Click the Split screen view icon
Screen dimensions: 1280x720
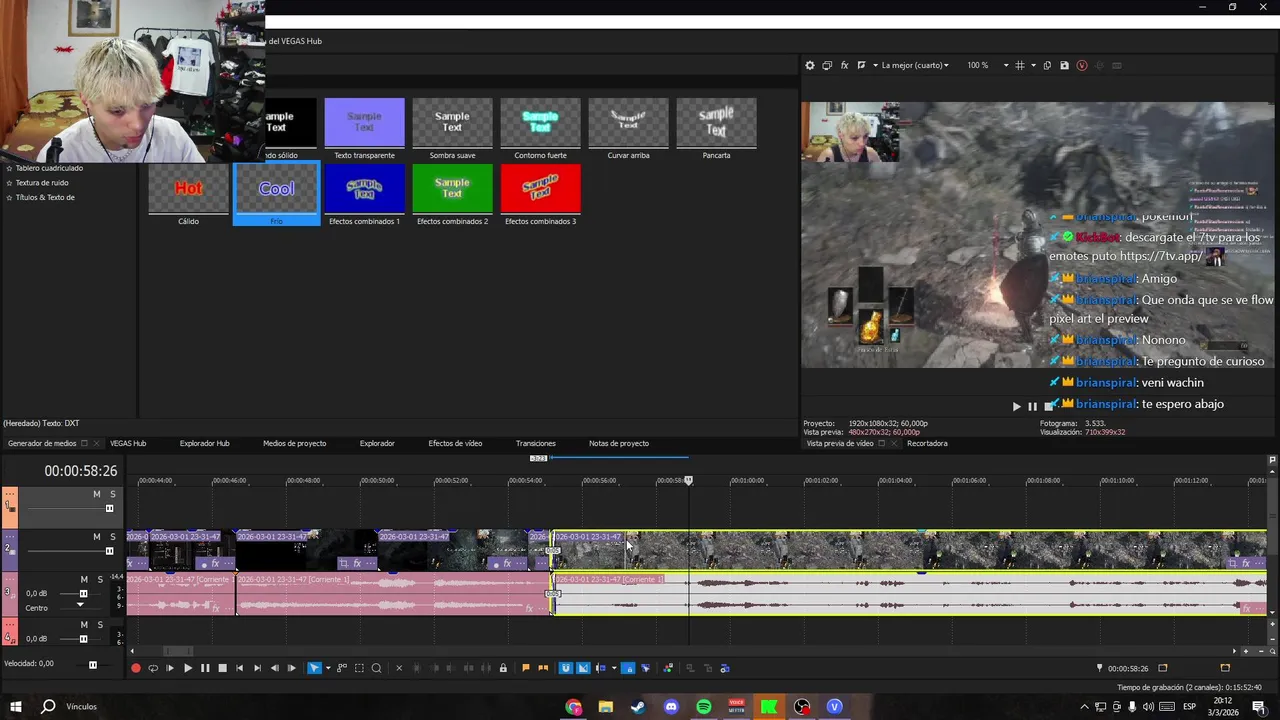861,65
